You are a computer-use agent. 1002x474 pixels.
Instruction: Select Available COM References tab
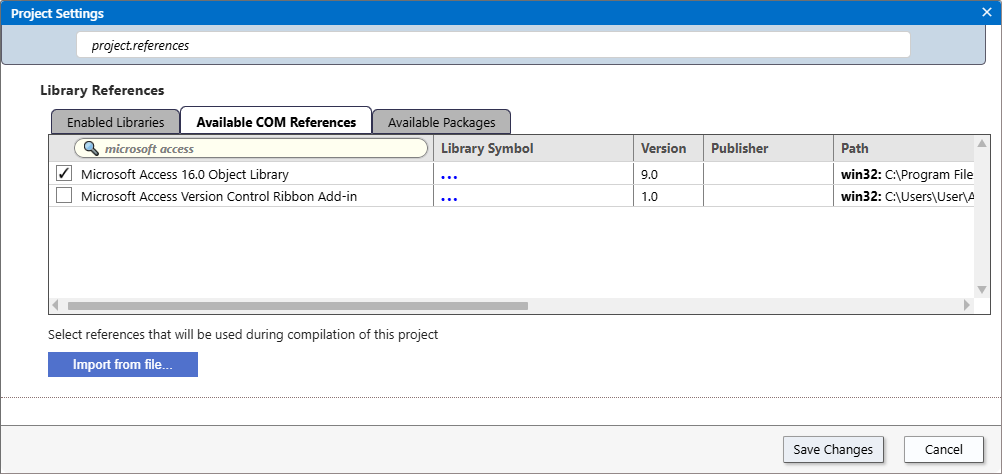click(276, 122)
